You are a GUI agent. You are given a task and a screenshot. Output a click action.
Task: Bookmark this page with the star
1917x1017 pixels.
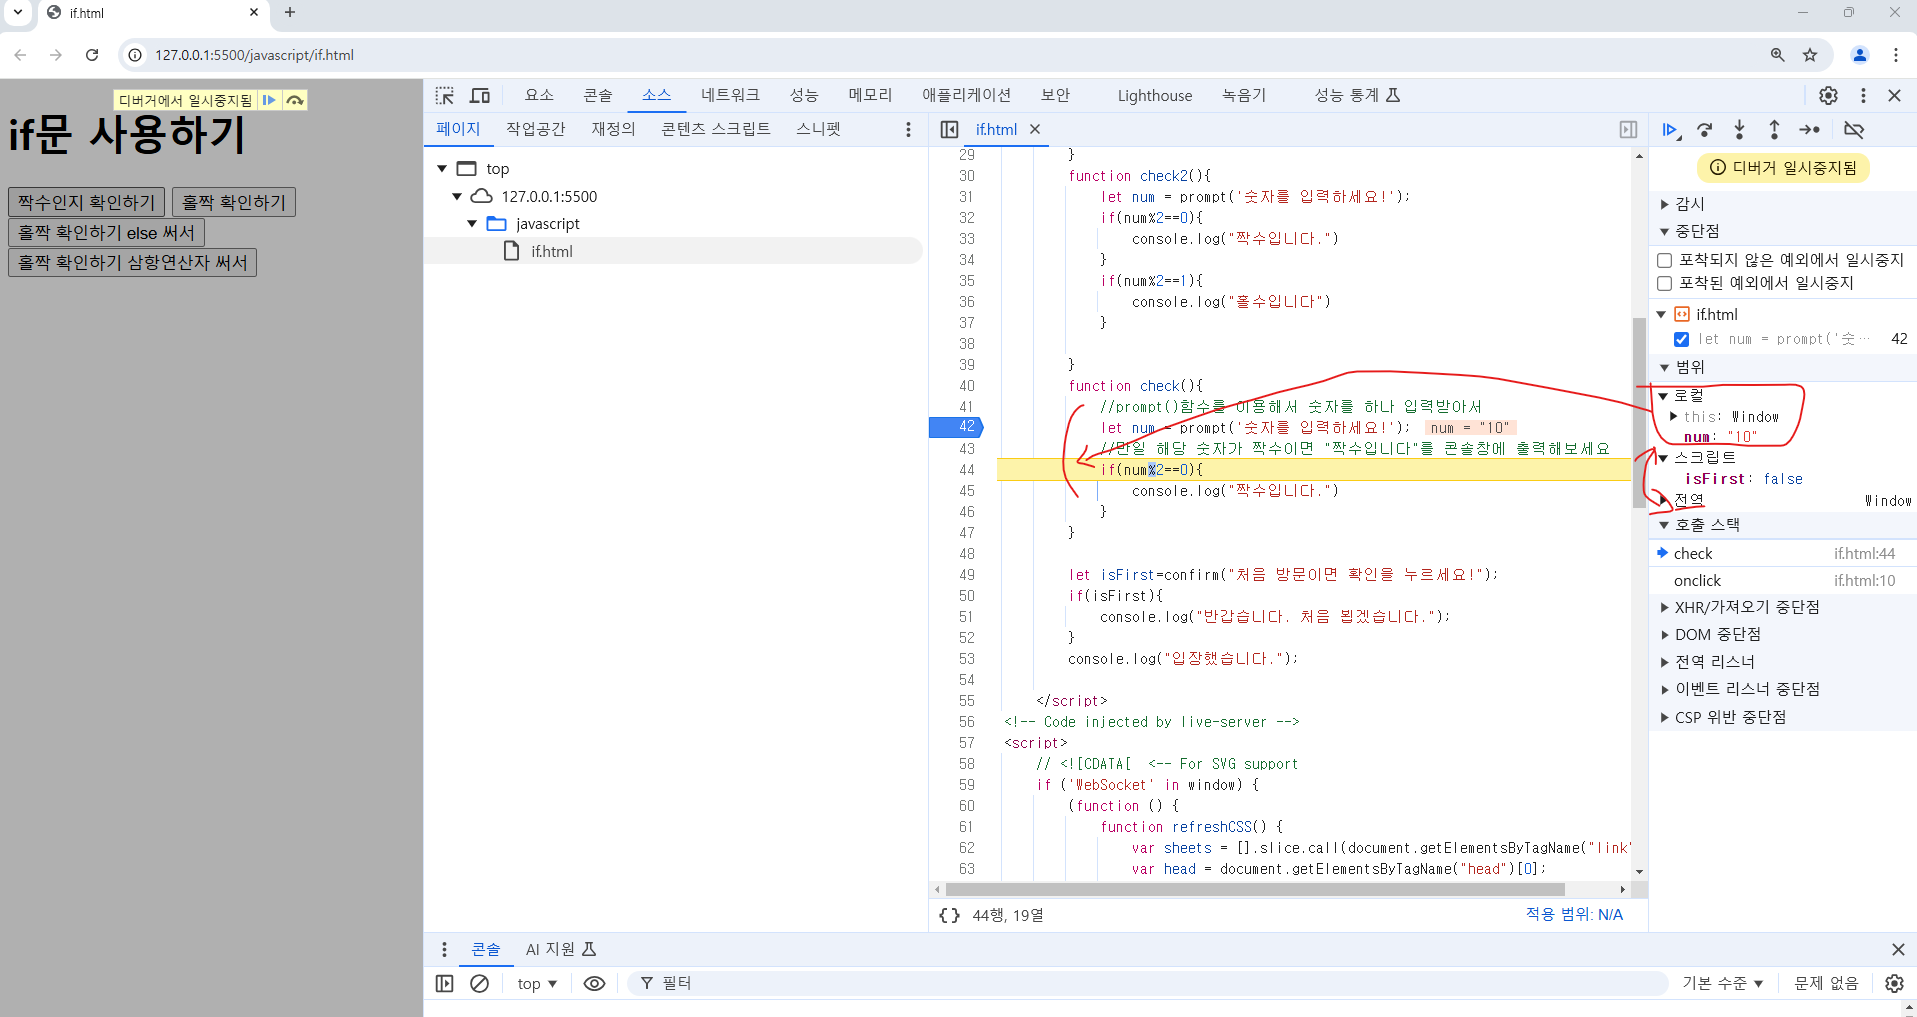pos(1810,55)
